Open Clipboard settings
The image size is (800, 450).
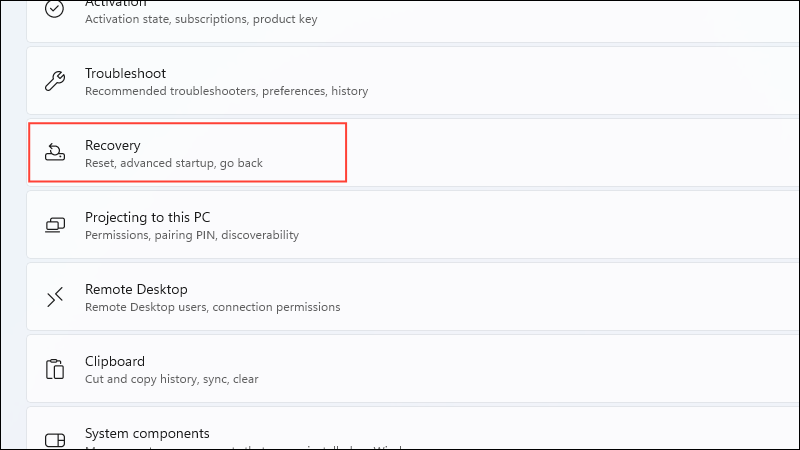413,369
